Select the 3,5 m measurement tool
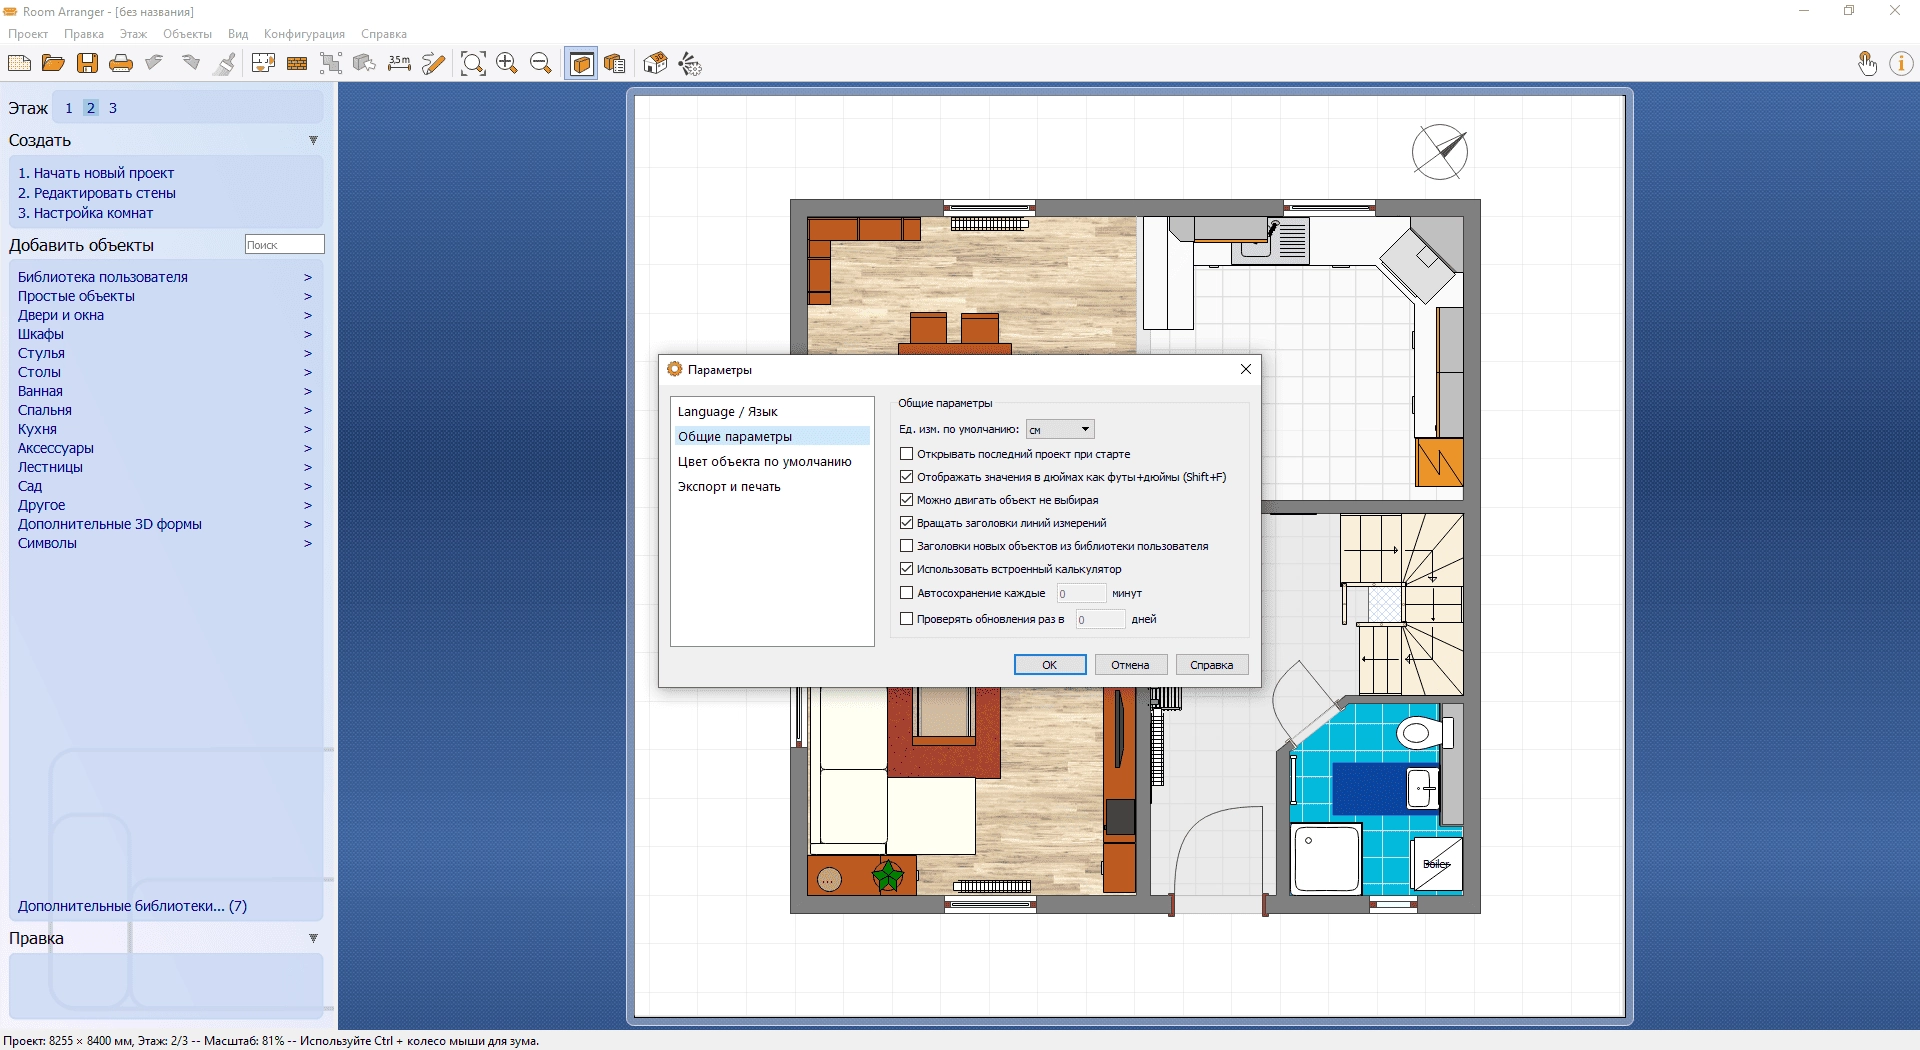 [399, 64]
